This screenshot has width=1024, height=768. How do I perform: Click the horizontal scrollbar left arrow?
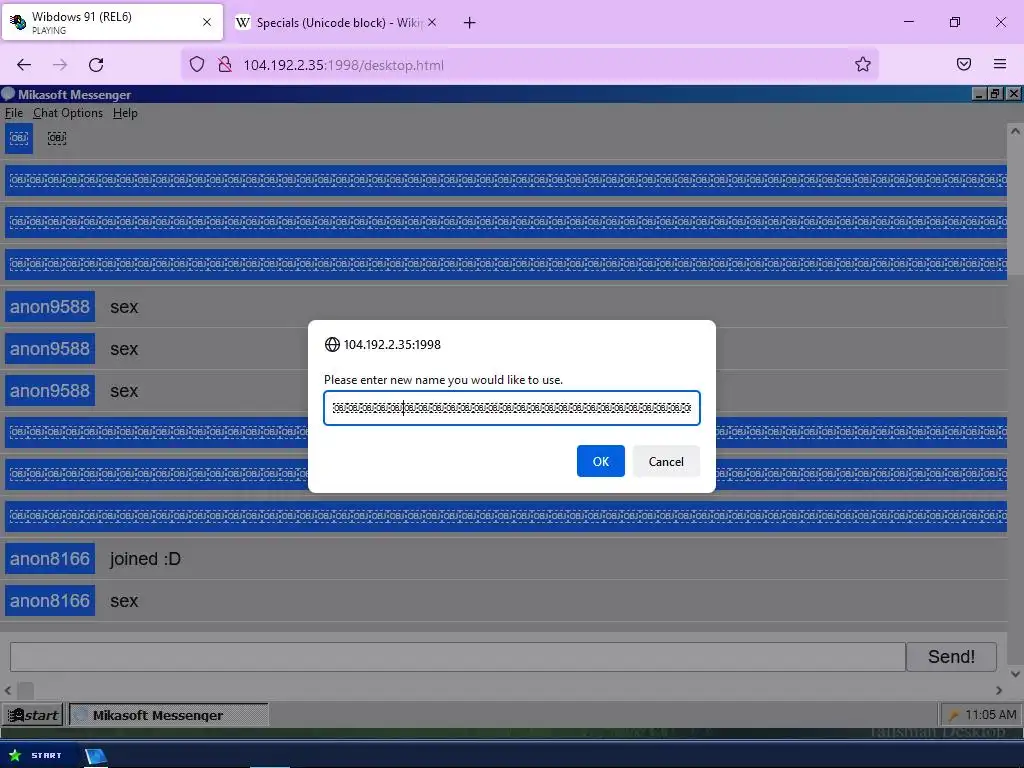coord(8,690)
